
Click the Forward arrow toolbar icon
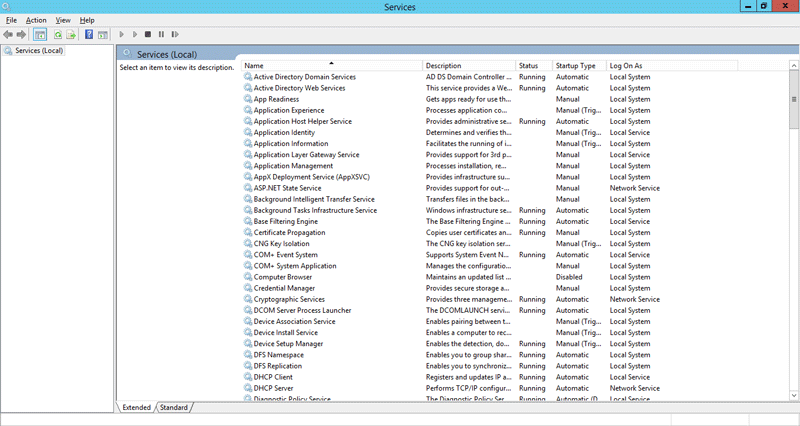pyautogui.click(x=21, y=35)
